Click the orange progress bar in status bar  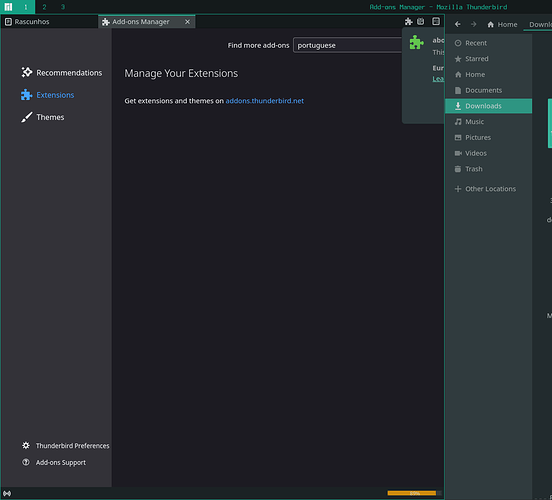point(412,493)
